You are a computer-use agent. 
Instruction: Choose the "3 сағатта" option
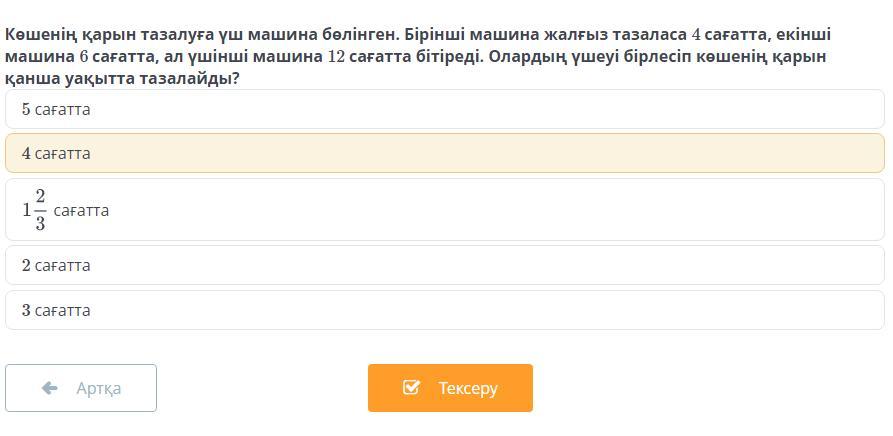444,310
